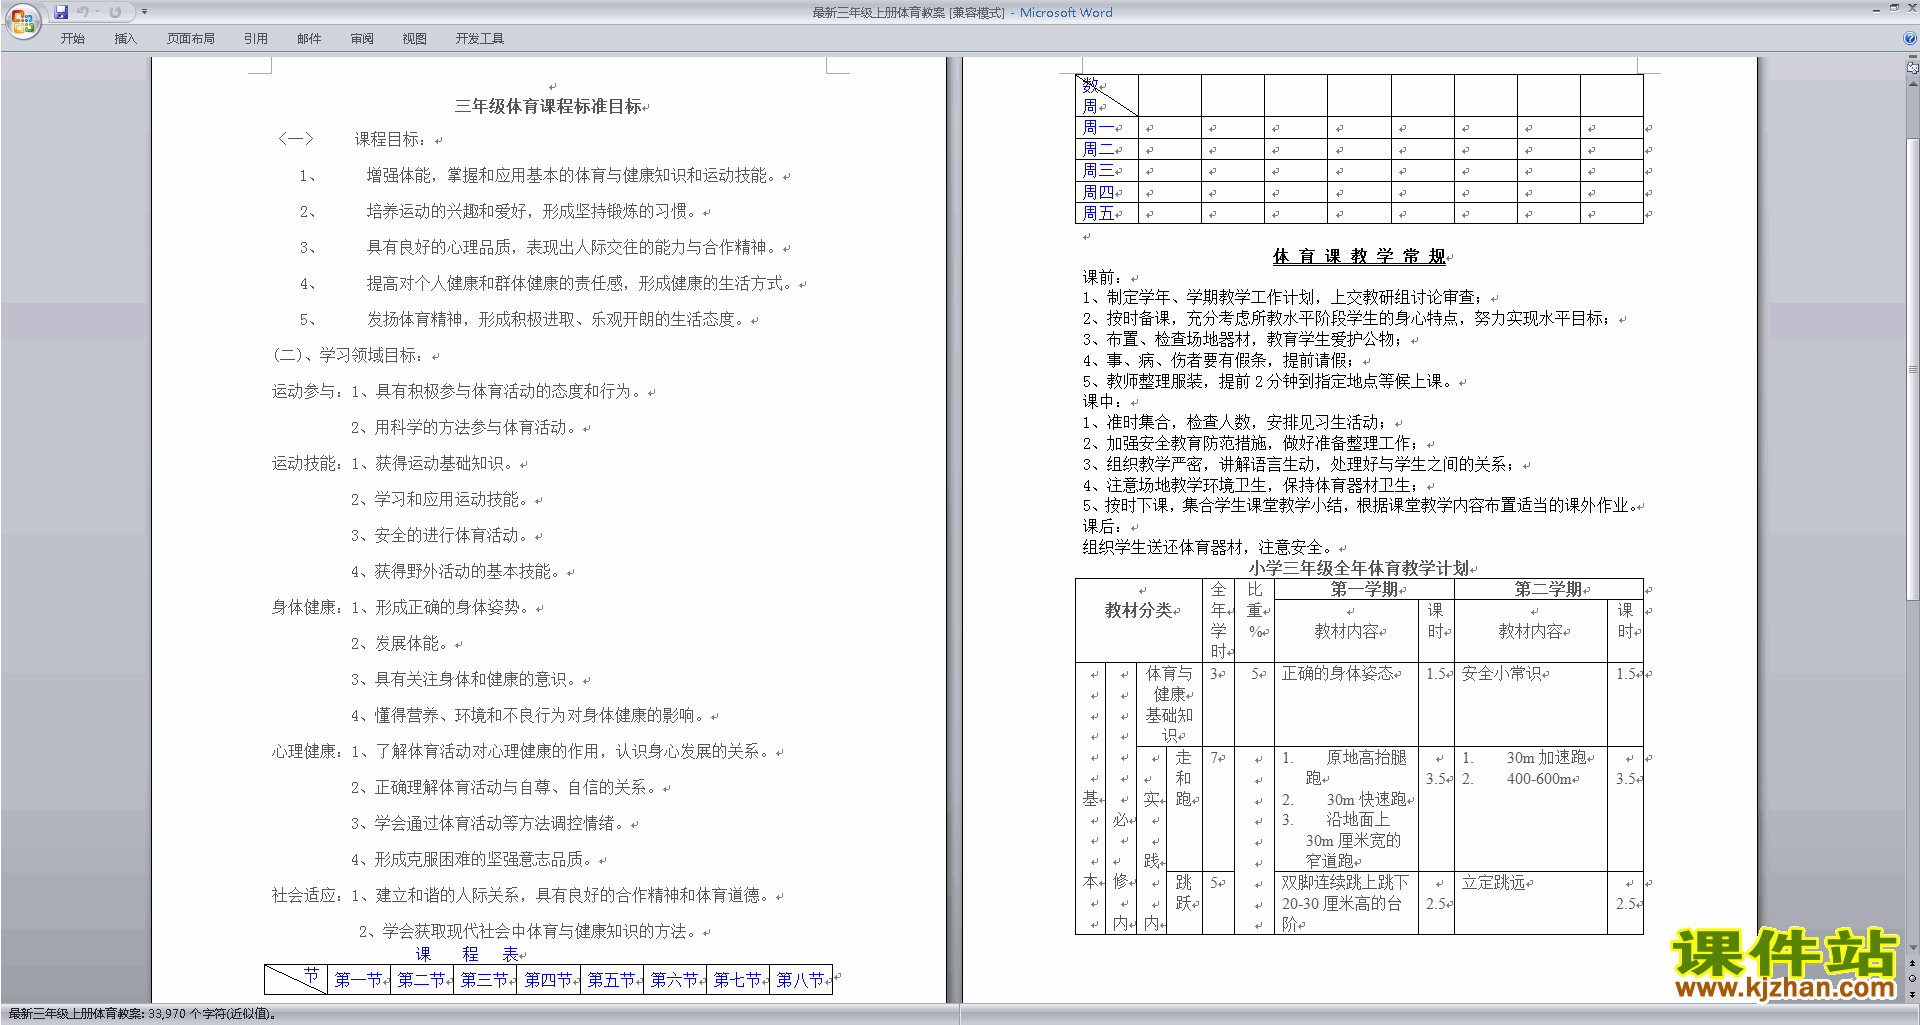Click the line 课中：
Image resolution: width=1920 pixels, height=1025 pixels.
[x=1102, y=401]
